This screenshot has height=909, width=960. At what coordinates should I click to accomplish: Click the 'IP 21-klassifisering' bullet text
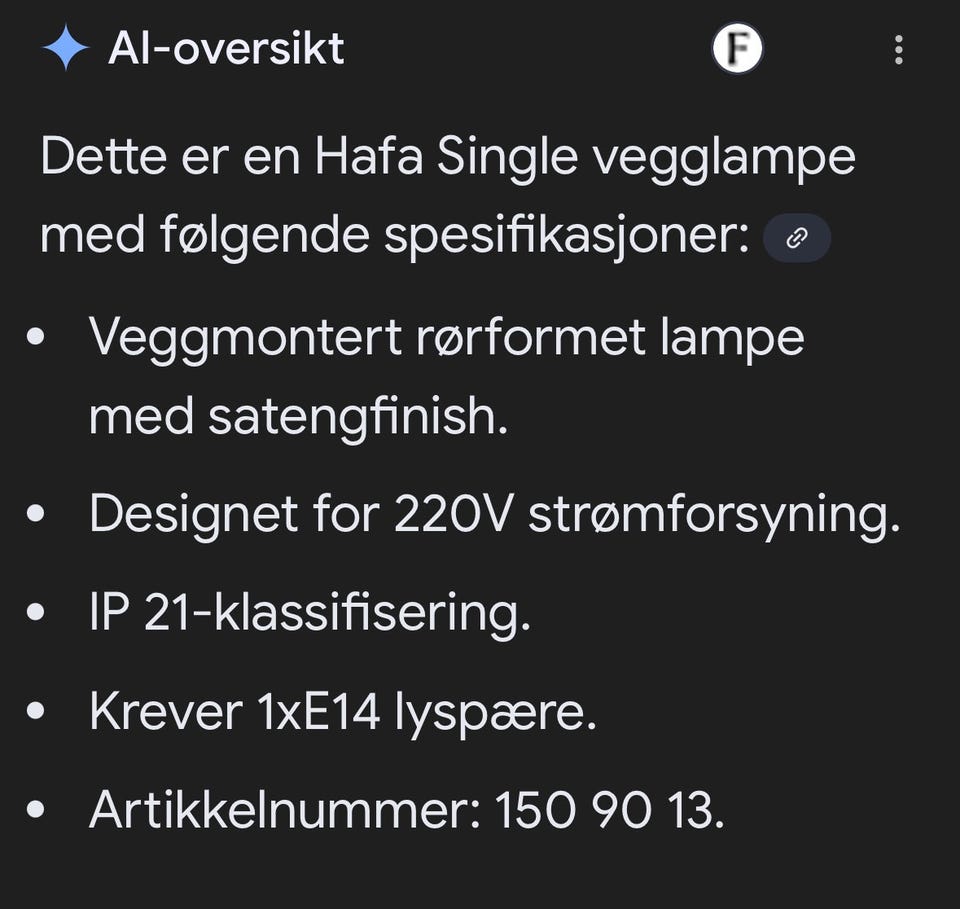[309, 613]
